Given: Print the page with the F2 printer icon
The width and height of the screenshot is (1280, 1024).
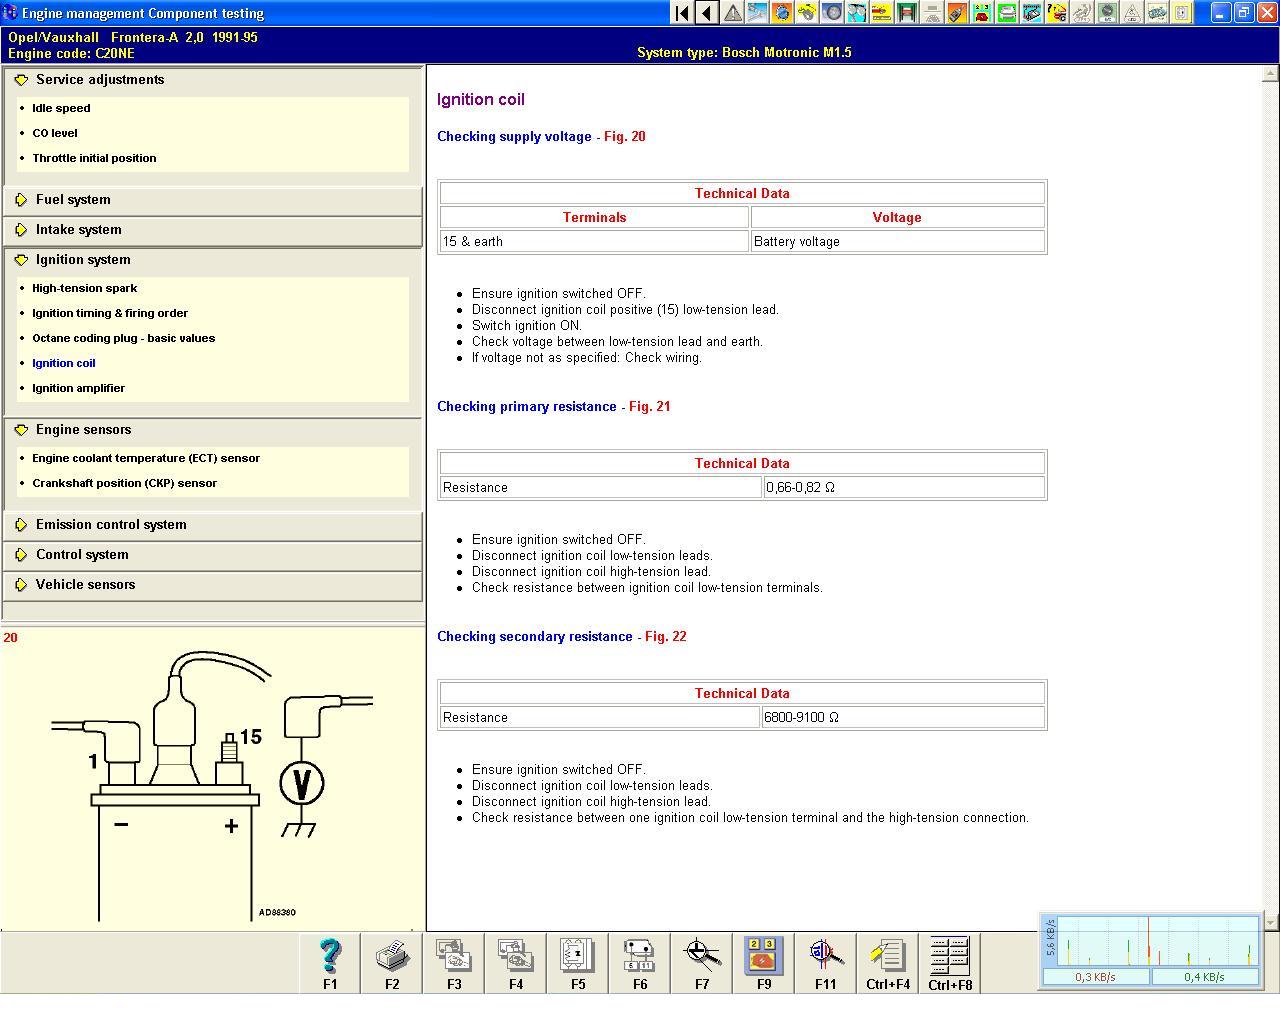Looking at the screenshot, I should 392,962.
